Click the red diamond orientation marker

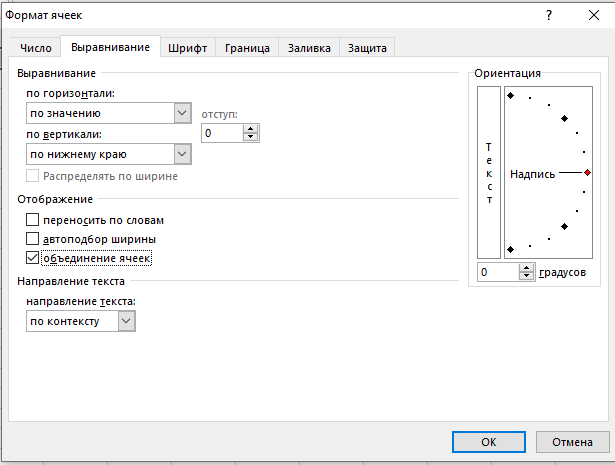click(587, 173)
